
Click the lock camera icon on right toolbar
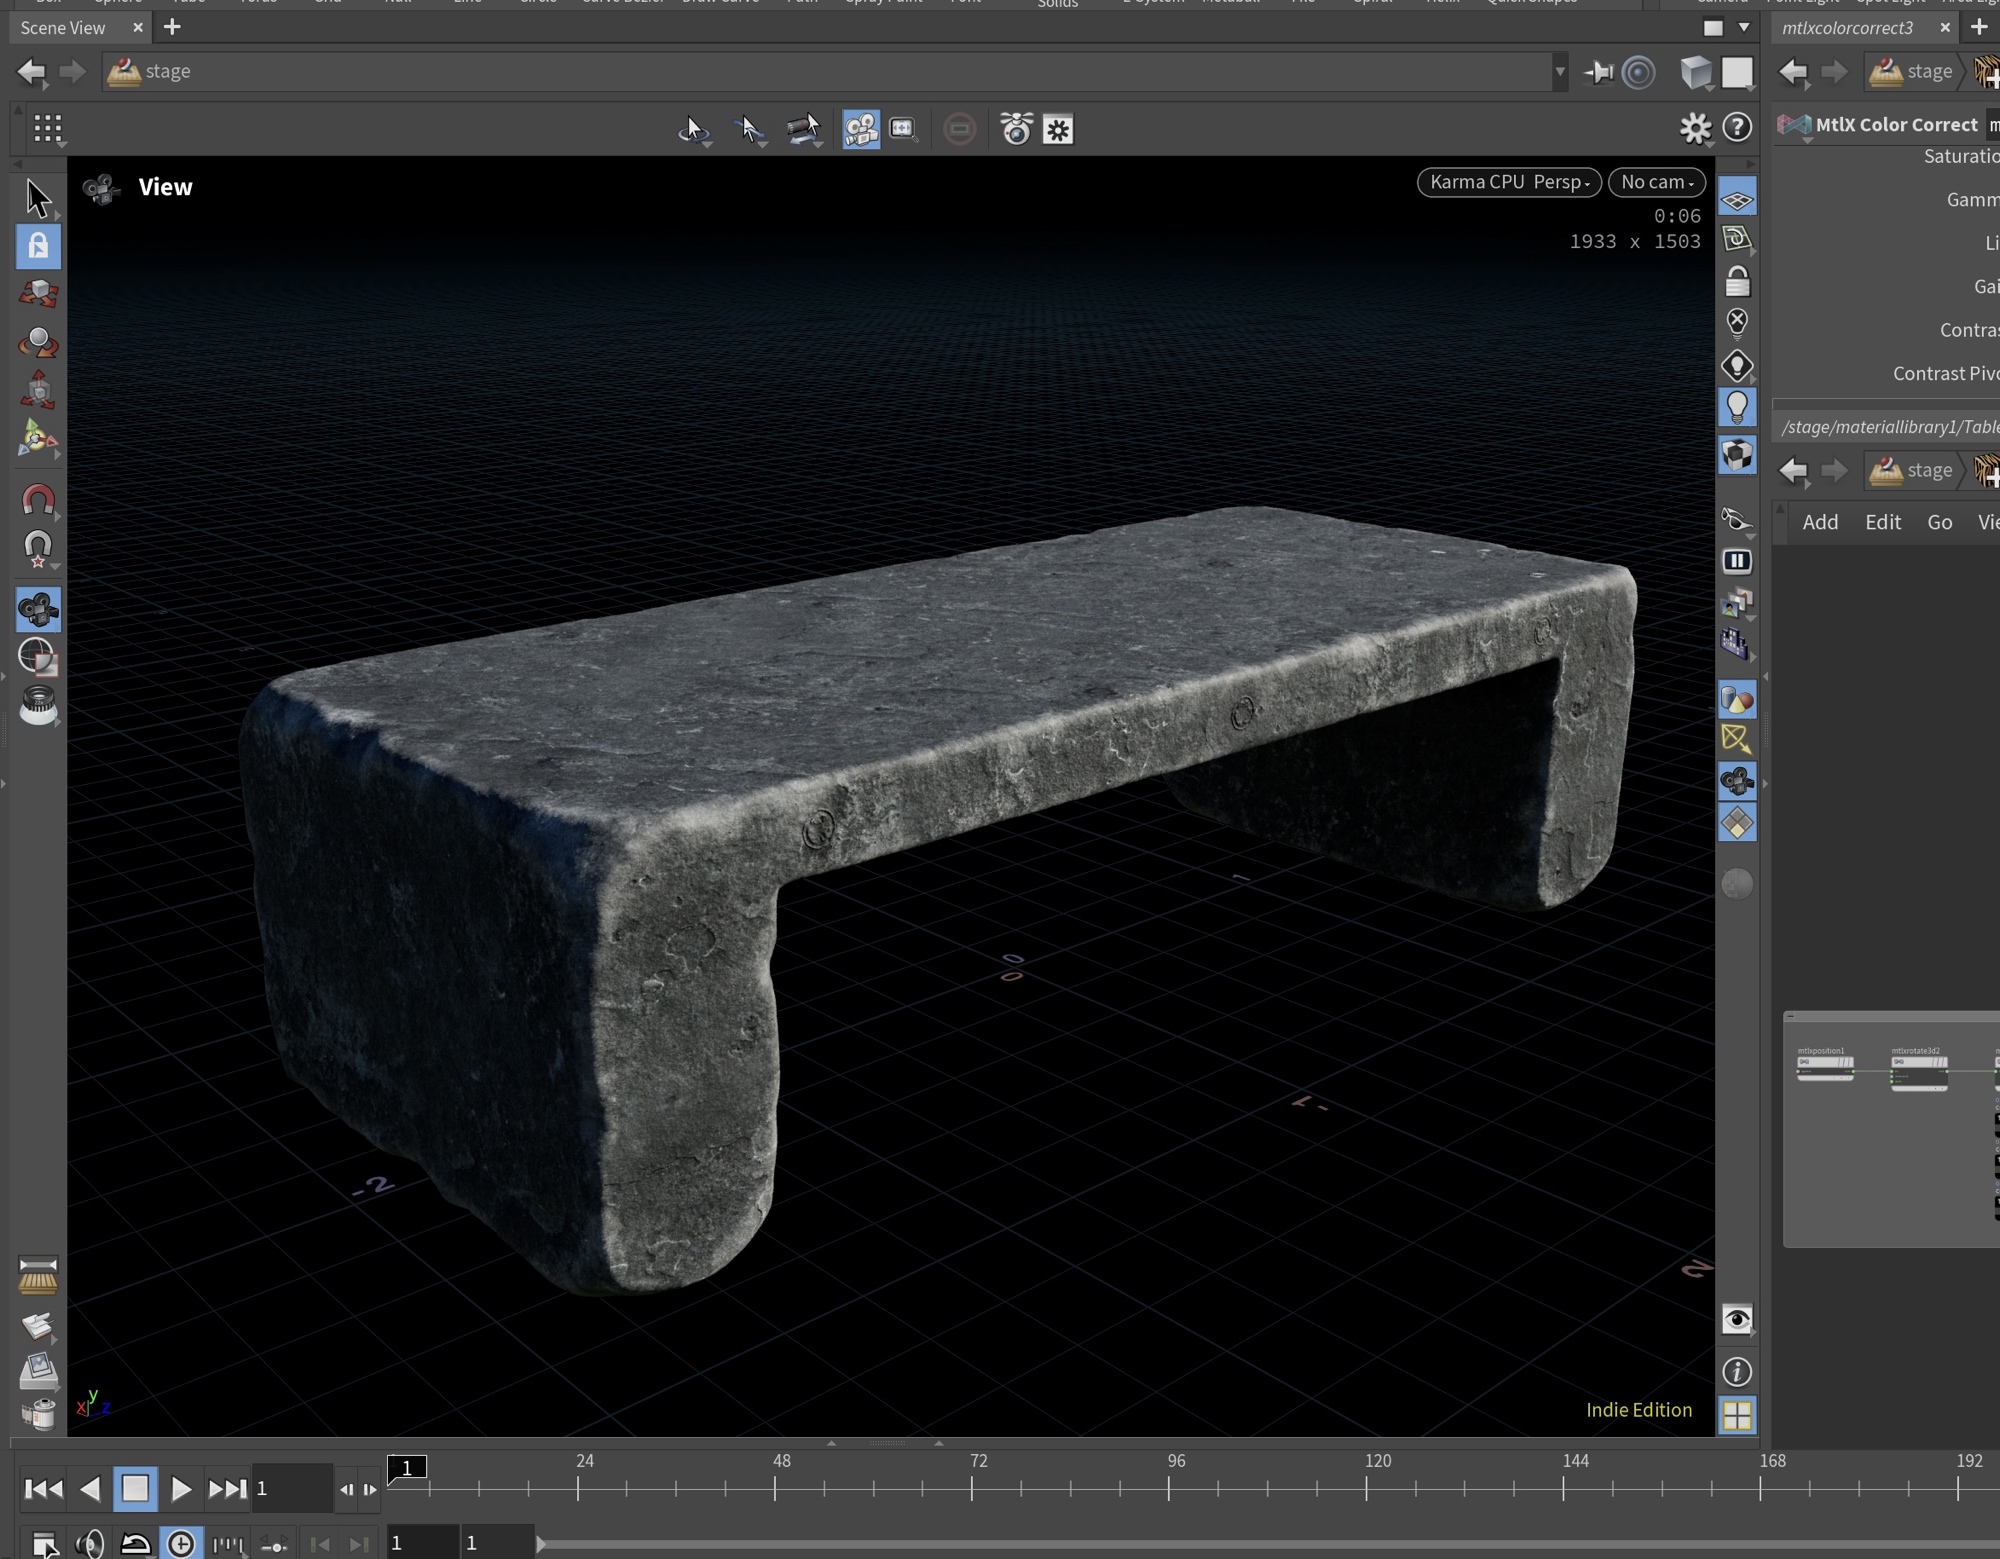coord(1737,282)
